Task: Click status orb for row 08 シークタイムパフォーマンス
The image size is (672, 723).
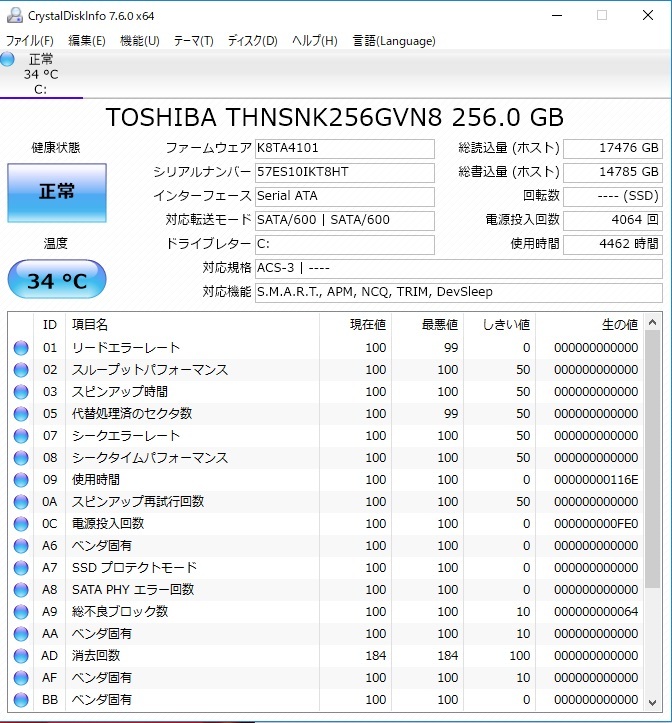Action: (x=21, y=458)
